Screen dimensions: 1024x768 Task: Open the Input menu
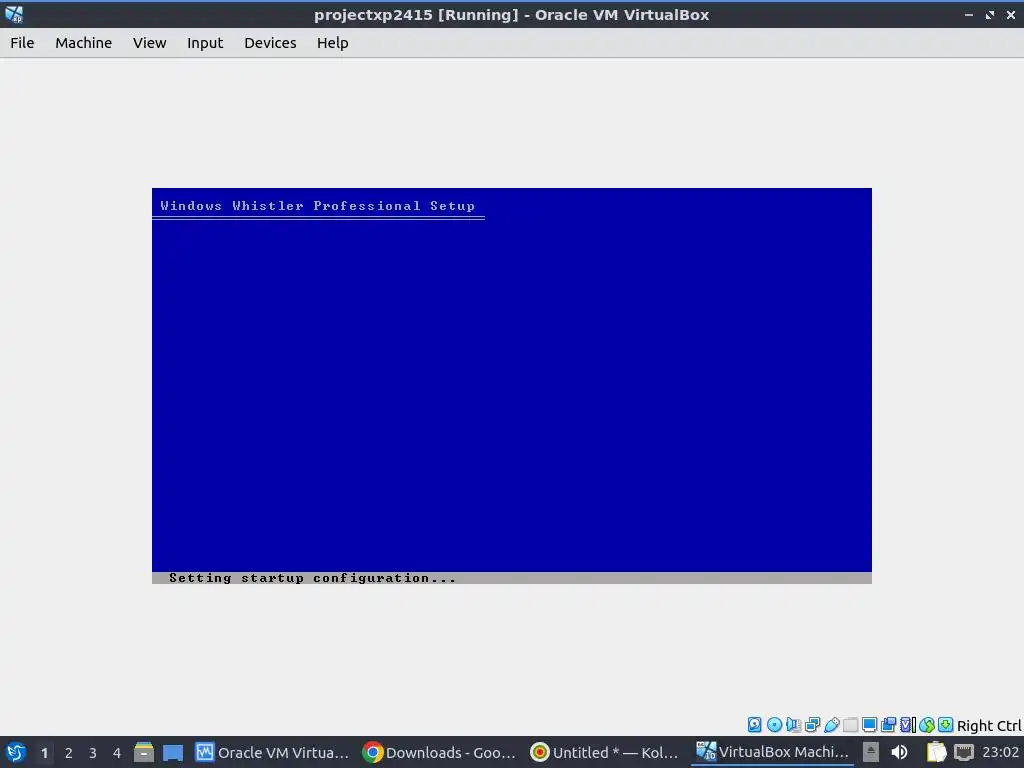(x=205, y=43)
